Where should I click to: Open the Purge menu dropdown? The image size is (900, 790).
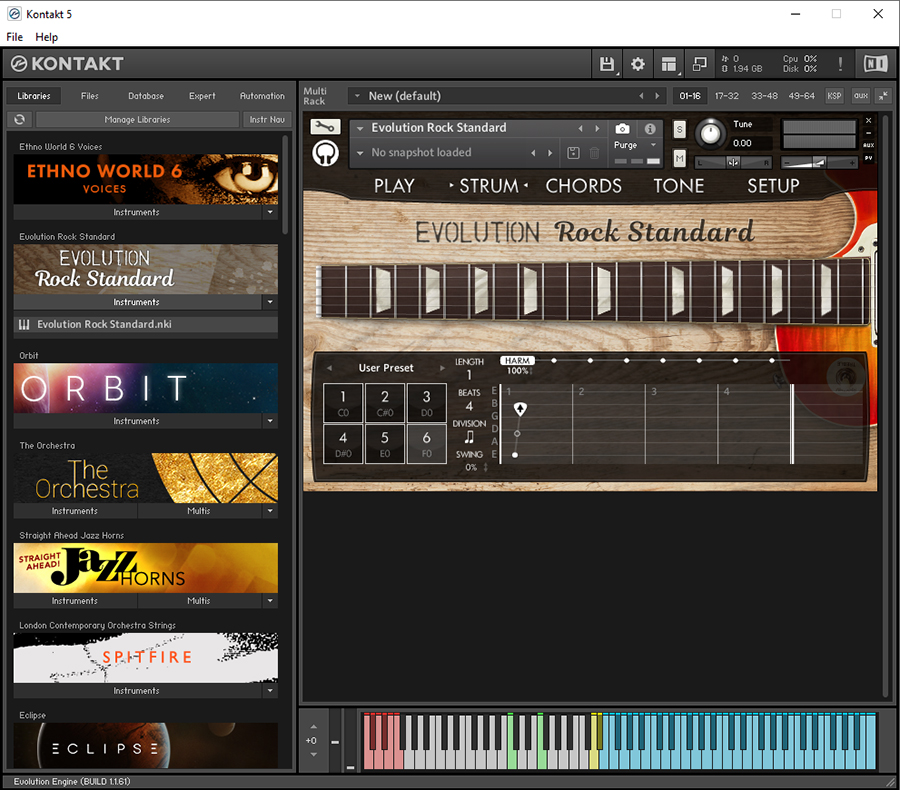click(x=653, y=145)
